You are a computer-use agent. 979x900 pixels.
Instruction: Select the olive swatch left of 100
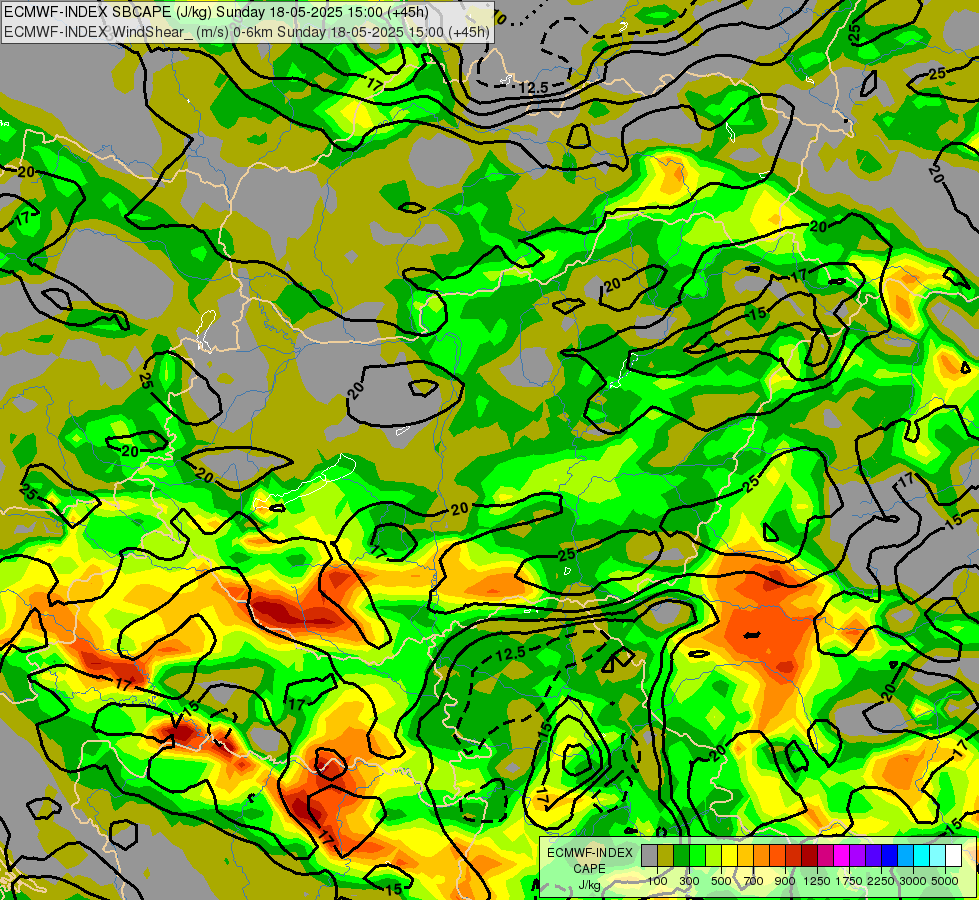coord(666,856)
